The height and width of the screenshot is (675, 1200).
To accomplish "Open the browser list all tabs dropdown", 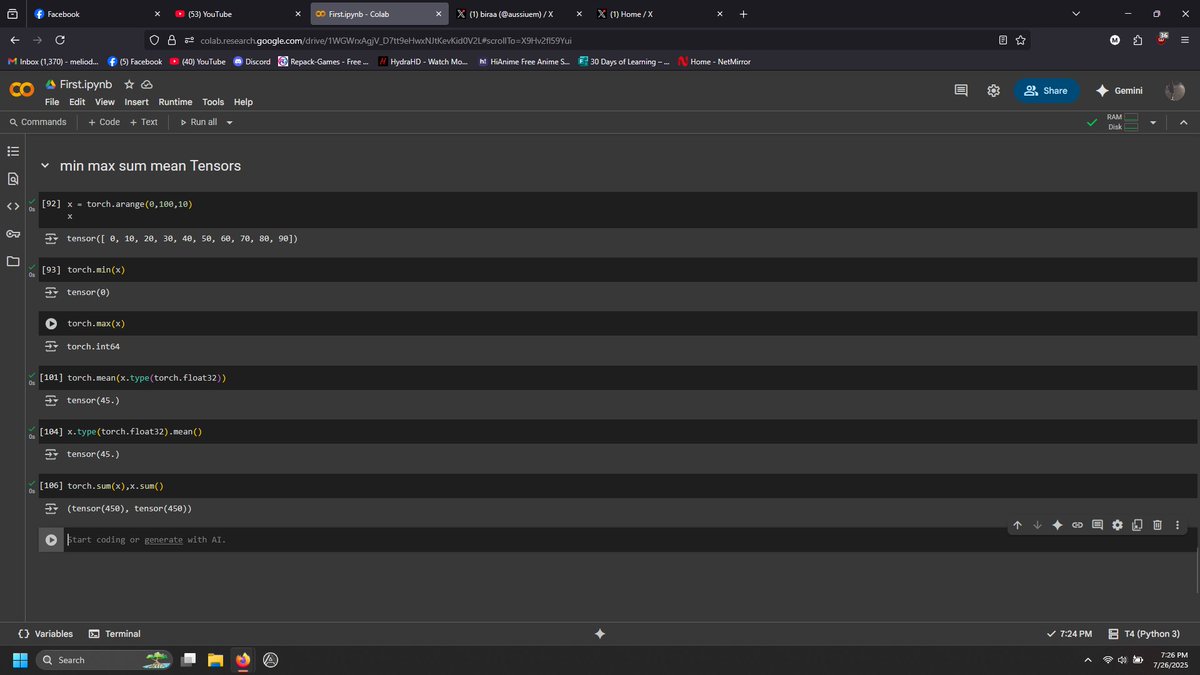I will 1076,14.
